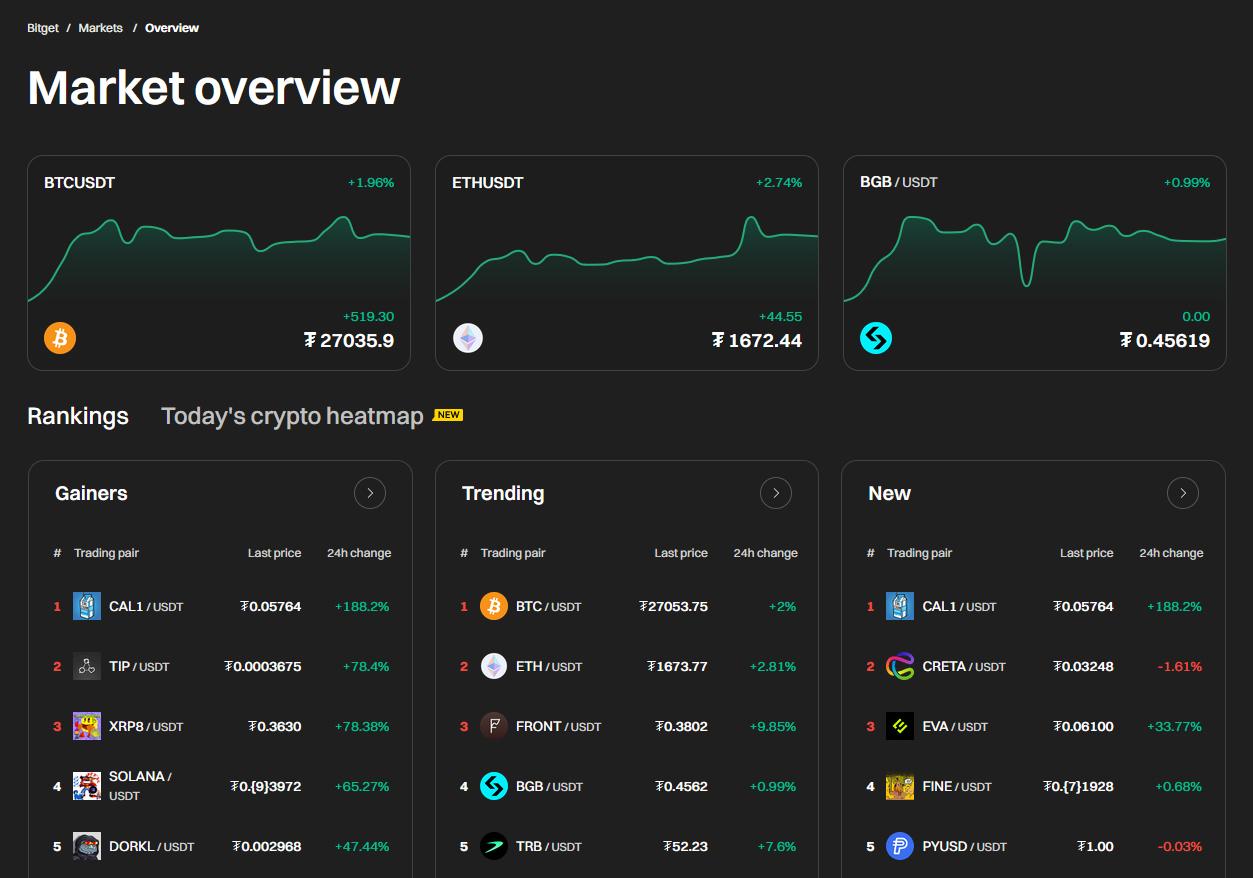Select SOLANA / USDT pair in Gainers
Image resolution: width=1253 pixels, height=878 pixels.
click(141, 786)
